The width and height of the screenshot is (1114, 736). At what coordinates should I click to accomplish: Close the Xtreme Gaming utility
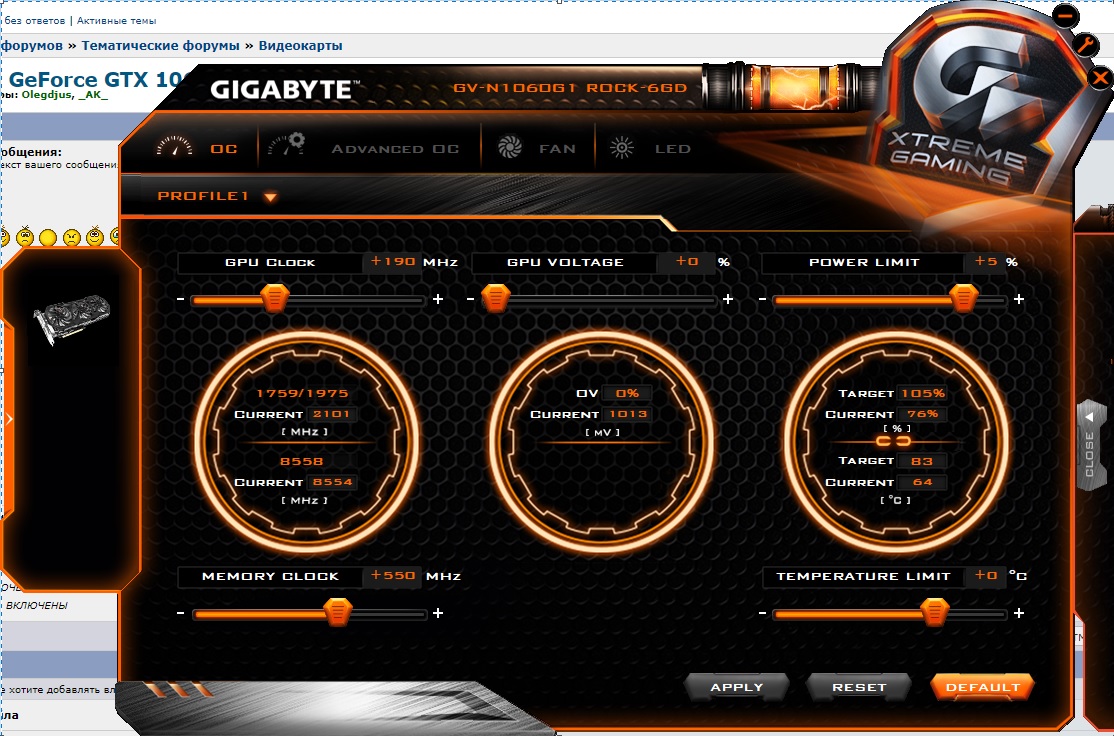1101,77
